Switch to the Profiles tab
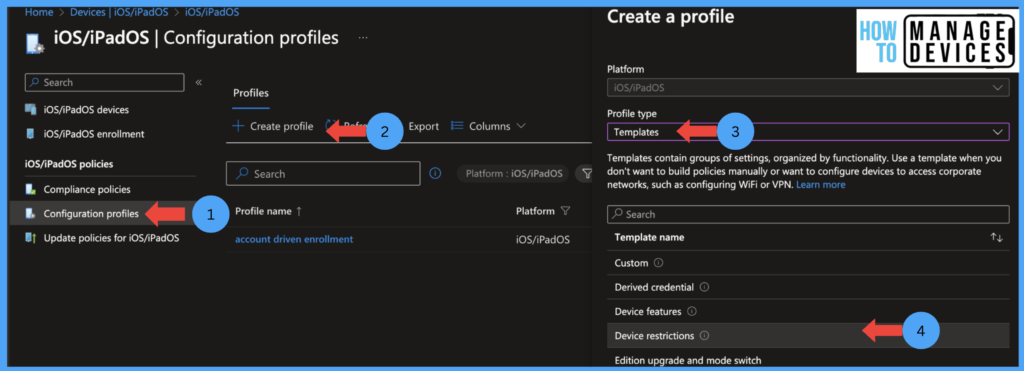Viewport: 1024px width, 371px height. pyautogui.click(x=251, y=93)
